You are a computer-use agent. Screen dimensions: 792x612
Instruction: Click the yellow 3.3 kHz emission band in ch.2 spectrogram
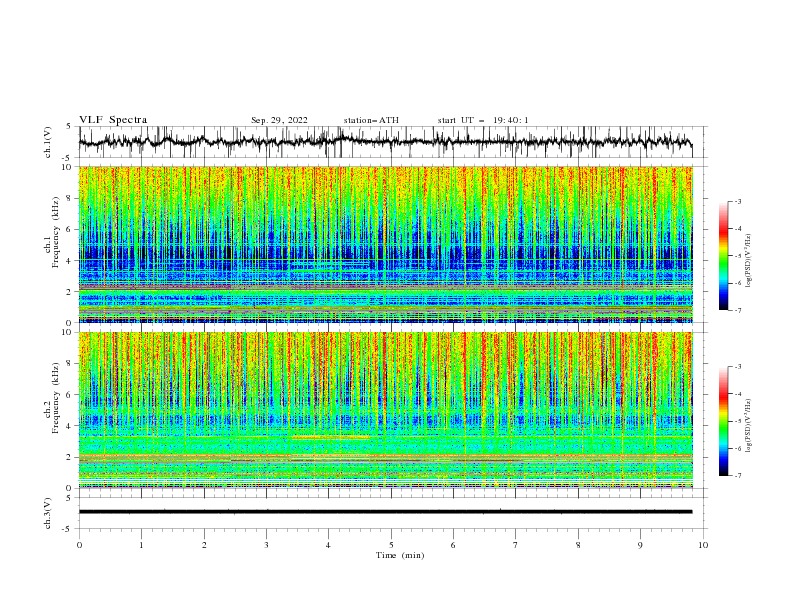331,437
